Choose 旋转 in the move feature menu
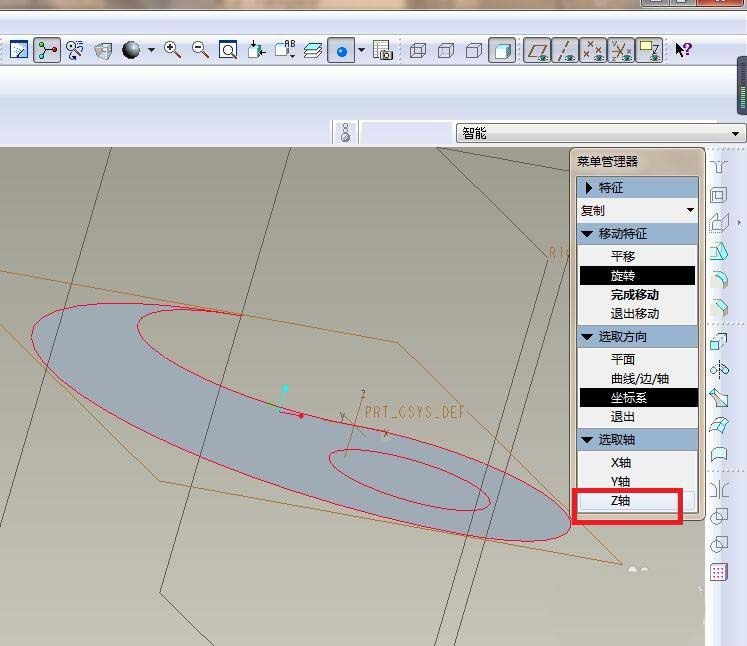The image size is (747, 646). (637, 275)
